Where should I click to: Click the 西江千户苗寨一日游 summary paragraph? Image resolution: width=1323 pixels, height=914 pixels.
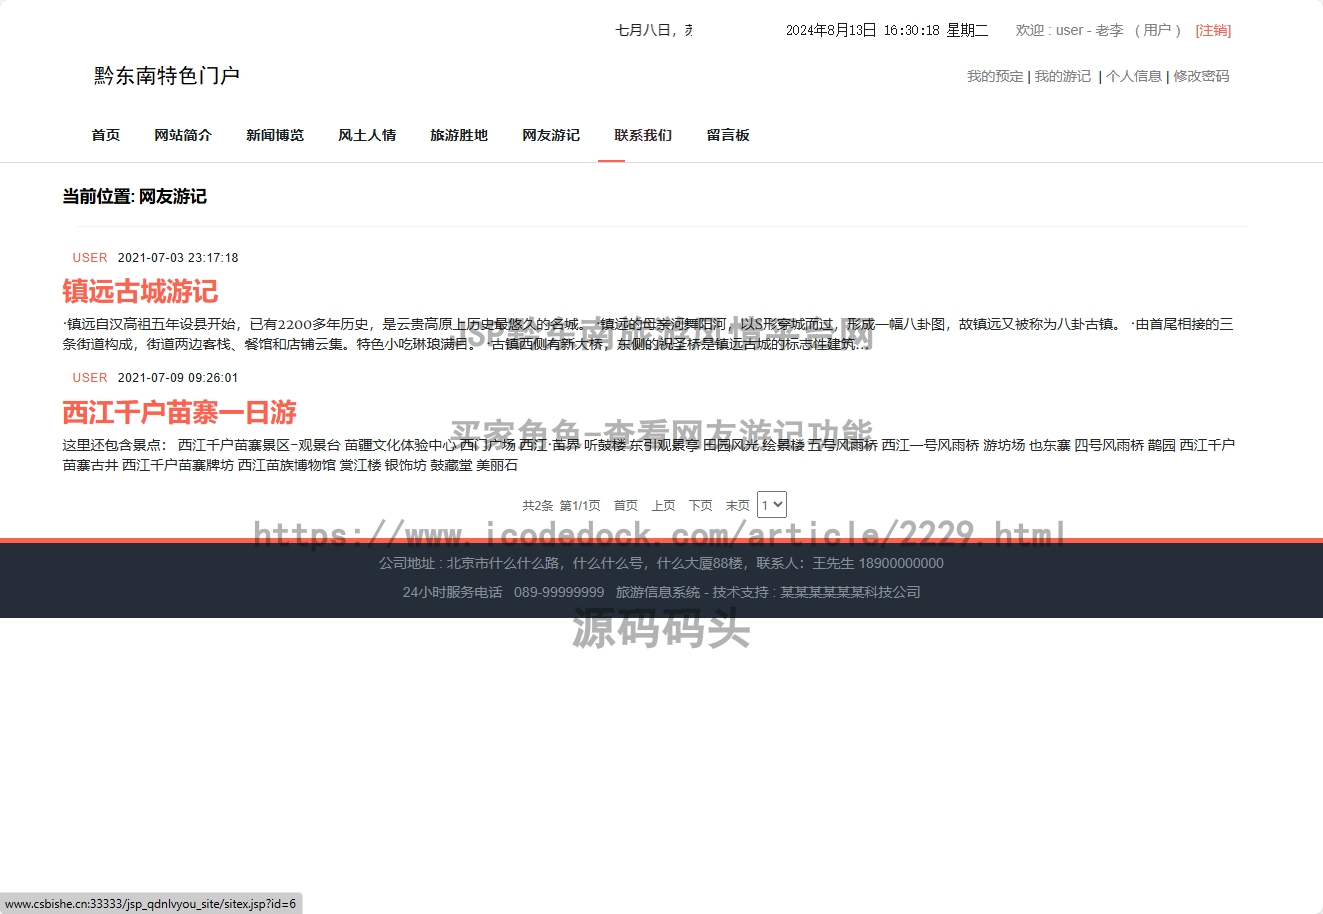pyautogui.click(x=648, y=455)
